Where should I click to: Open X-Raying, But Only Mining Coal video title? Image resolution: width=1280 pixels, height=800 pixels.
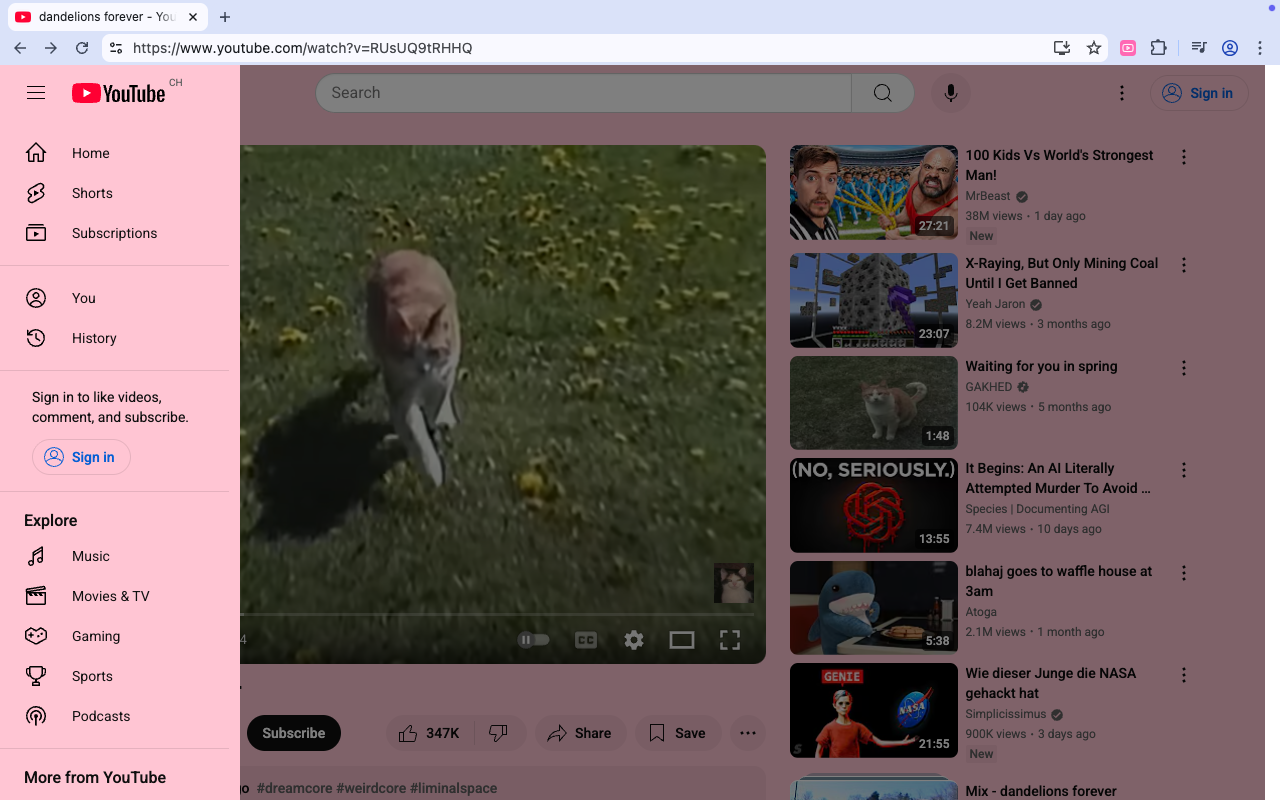click(1061, 273)
